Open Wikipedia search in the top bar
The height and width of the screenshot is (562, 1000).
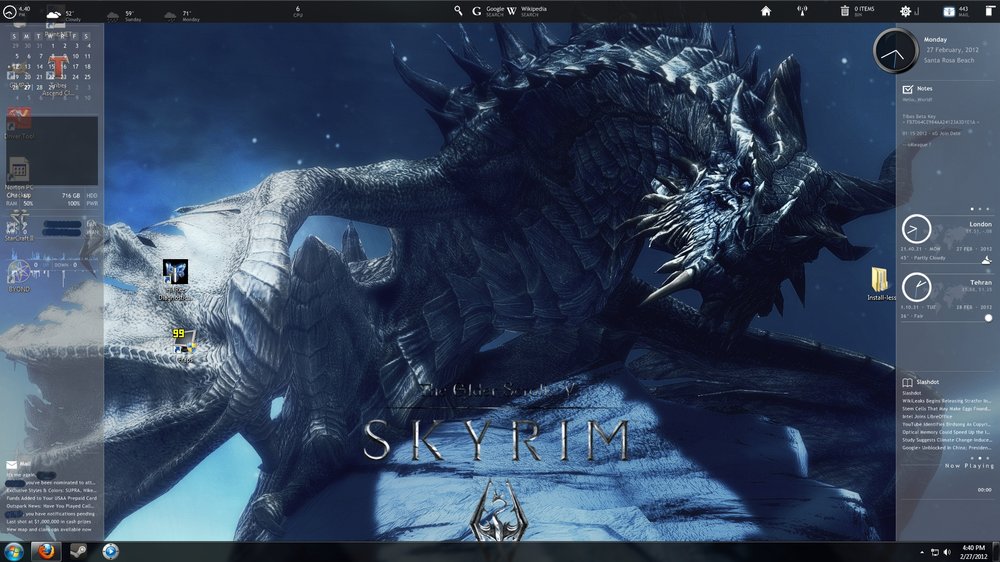point(527,11)
